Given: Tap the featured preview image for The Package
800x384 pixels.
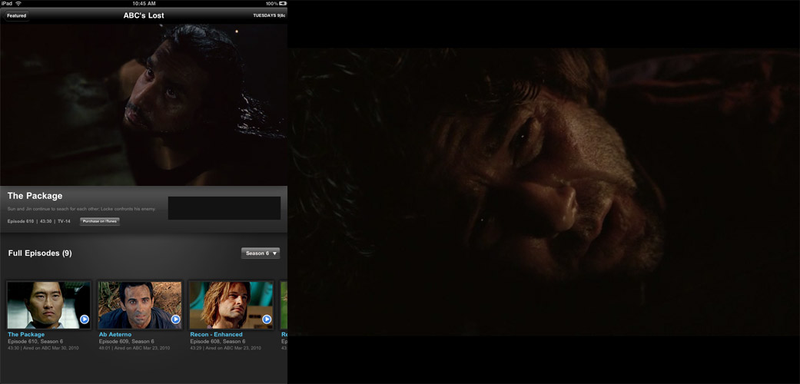Looking at the screenshot, I should click(143, 105).
